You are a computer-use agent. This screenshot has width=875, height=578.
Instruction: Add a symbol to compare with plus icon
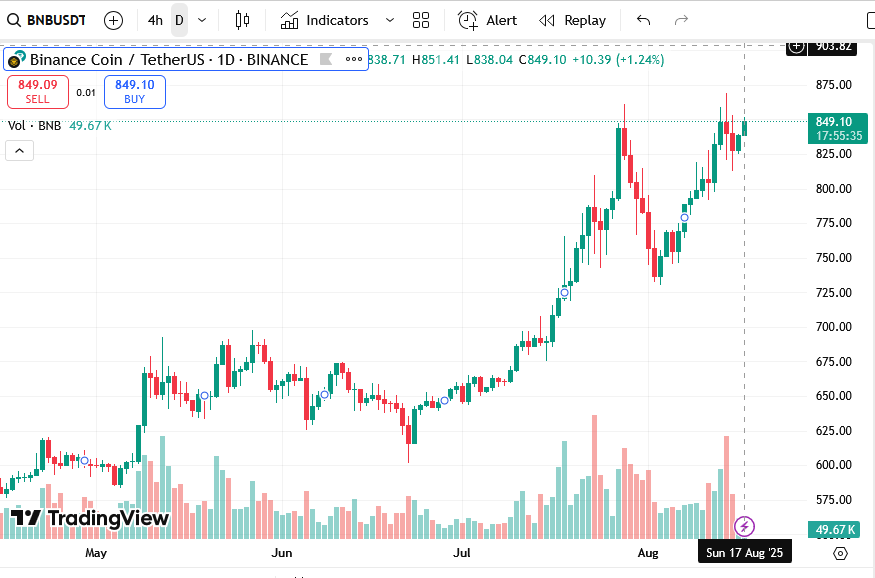coord(114,20)
